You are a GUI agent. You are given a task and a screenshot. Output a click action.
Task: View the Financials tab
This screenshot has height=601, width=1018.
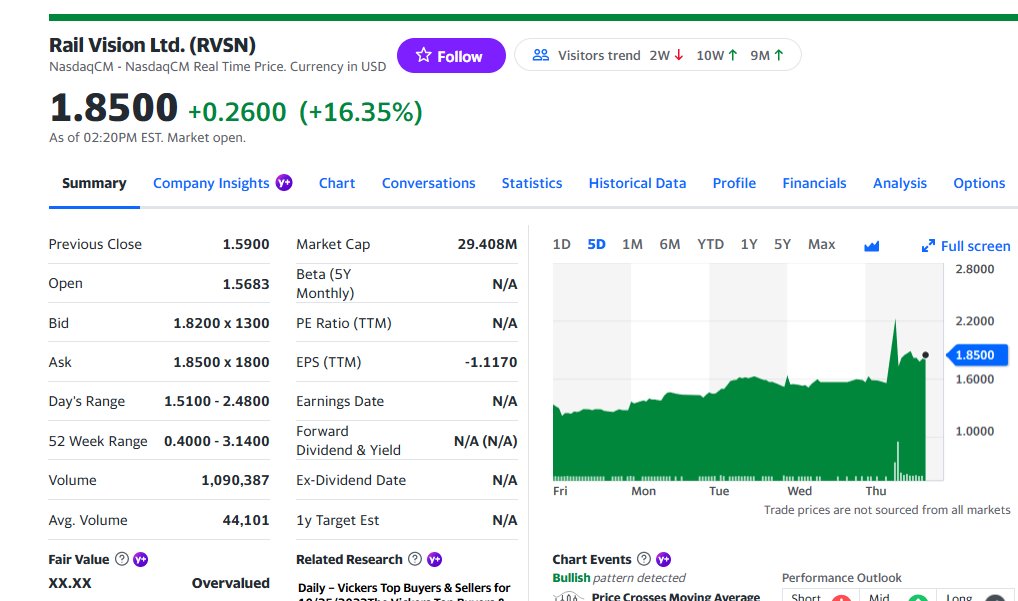814,183
